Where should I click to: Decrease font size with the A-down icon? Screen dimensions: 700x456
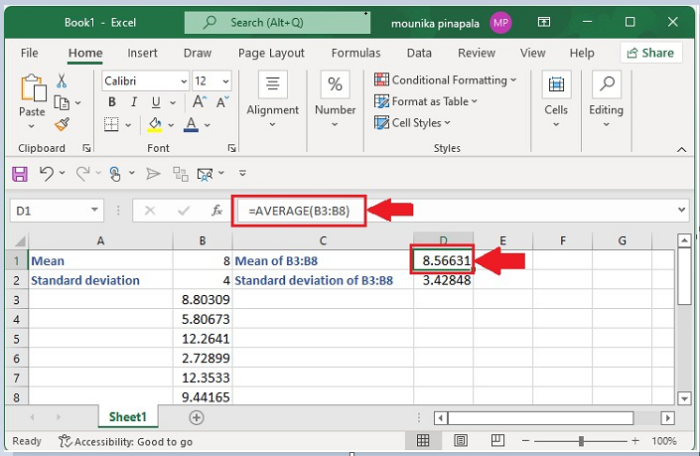[x=222, y=102]
